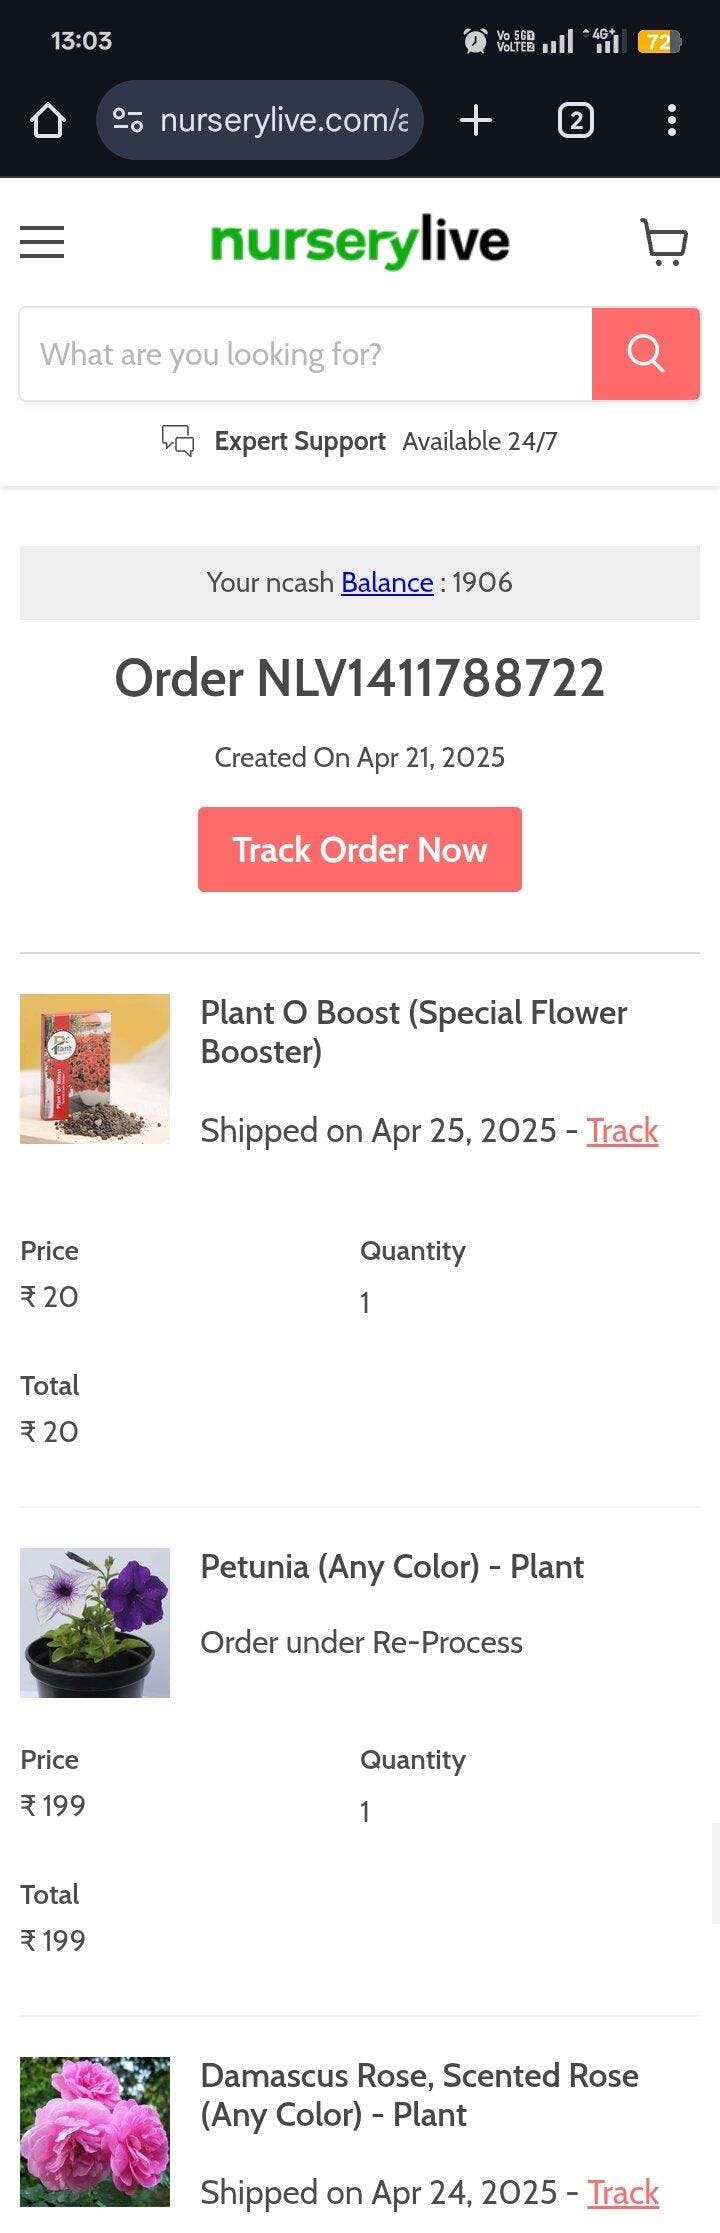Go to browser home page
Viewport: 720px width, 2233px height.
[47, 121]
